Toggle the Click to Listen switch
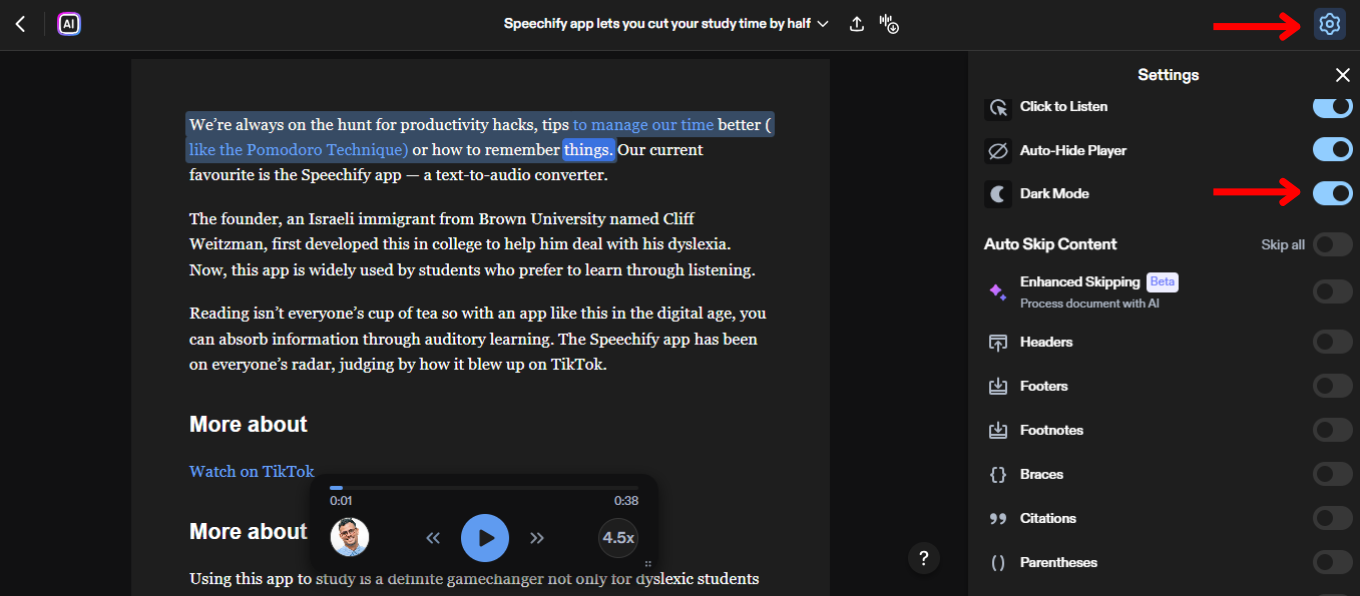 pos(1333,106)
